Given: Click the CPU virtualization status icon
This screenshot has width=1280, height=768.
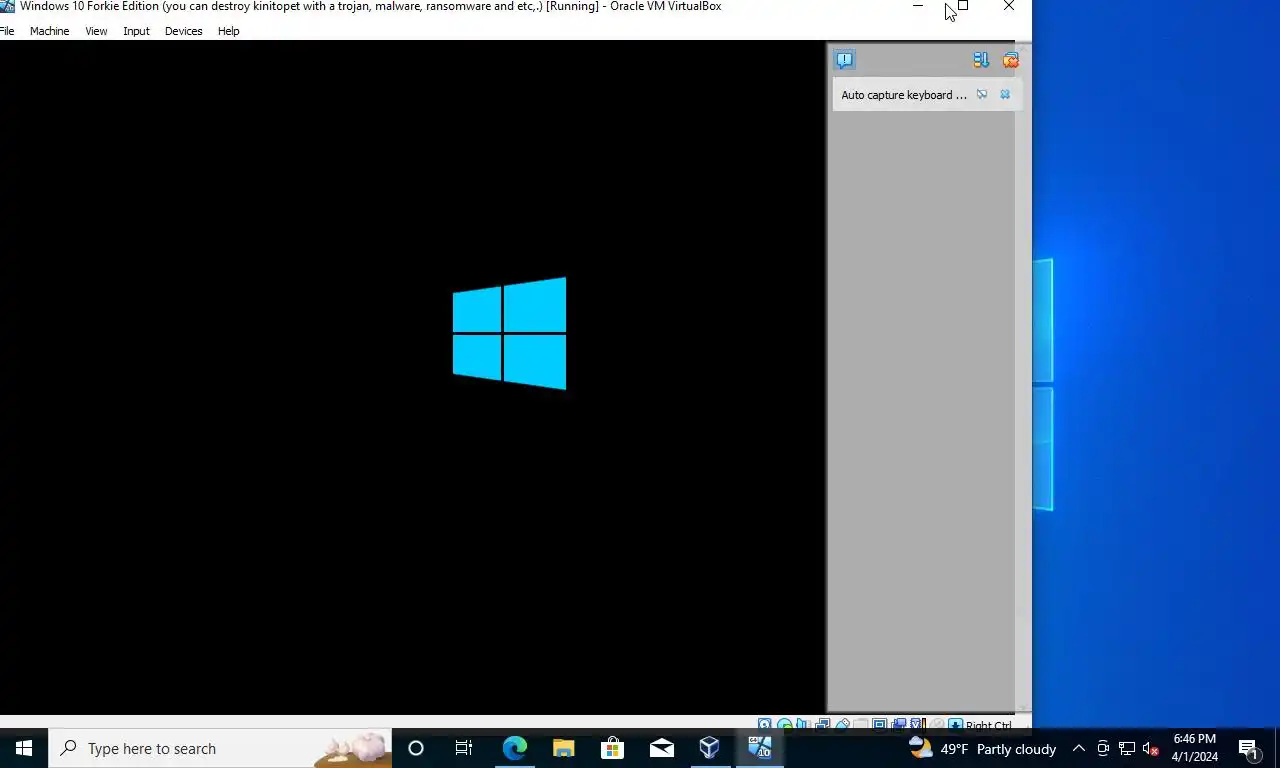Looking at the screenshot, I should (x=917, y=725).
